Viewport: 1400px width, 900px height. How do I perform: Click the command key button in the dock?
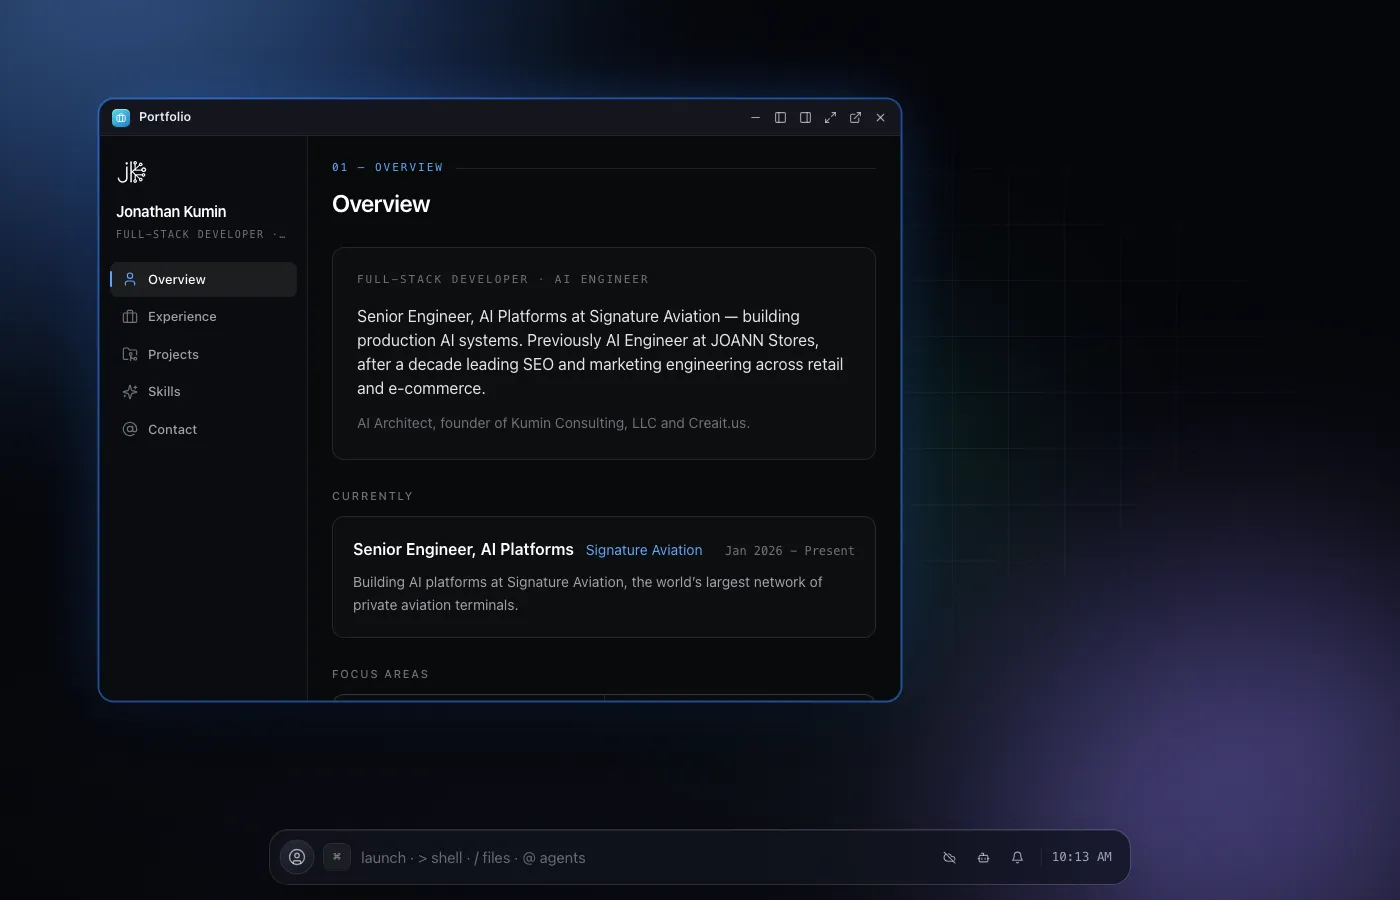tap(337, 857)
